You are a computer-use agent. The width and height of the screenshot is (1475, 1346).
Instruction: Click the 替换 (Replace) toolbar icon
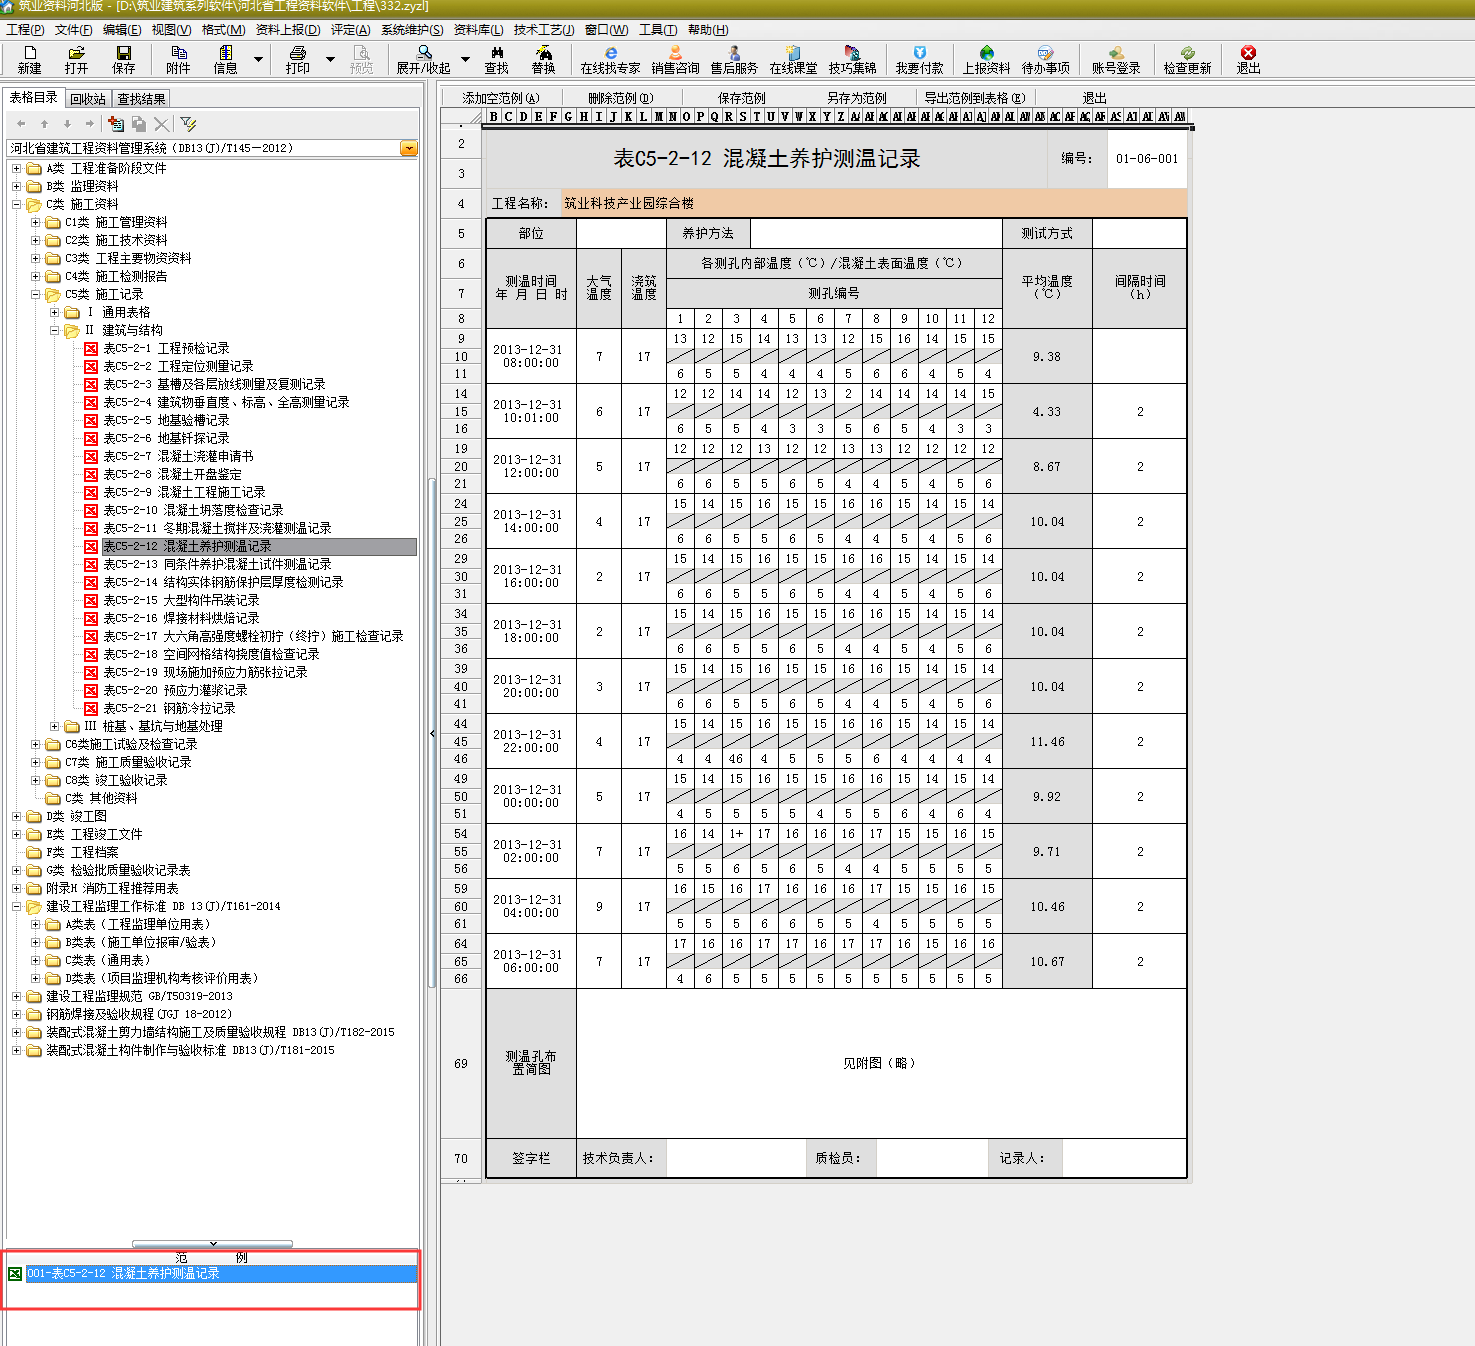543,60
